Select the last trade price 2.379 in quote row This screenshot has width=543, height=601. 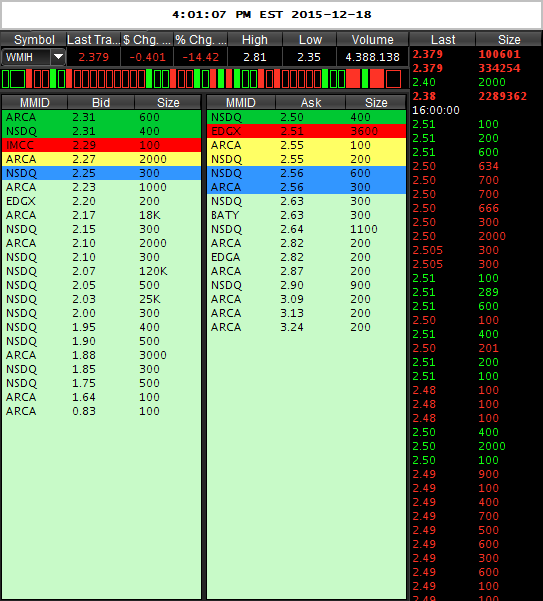[x=94, y=57]
